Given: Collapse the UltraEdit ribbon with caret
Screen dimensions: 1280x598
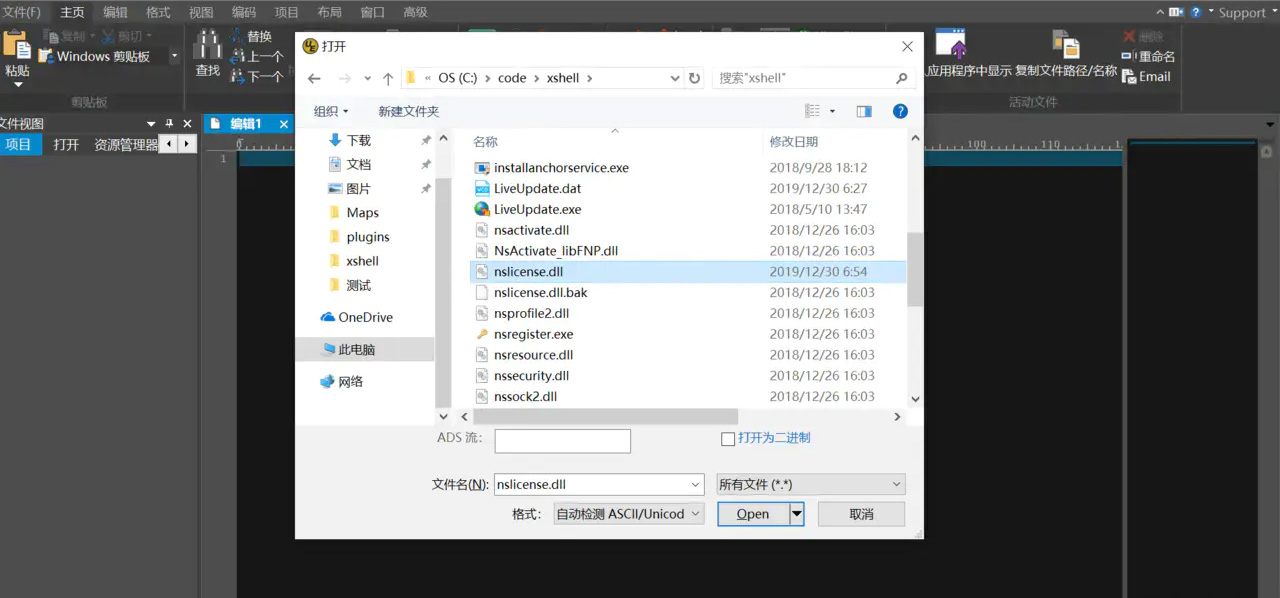Looking at the screenshot, I should tap(1161, 12).
